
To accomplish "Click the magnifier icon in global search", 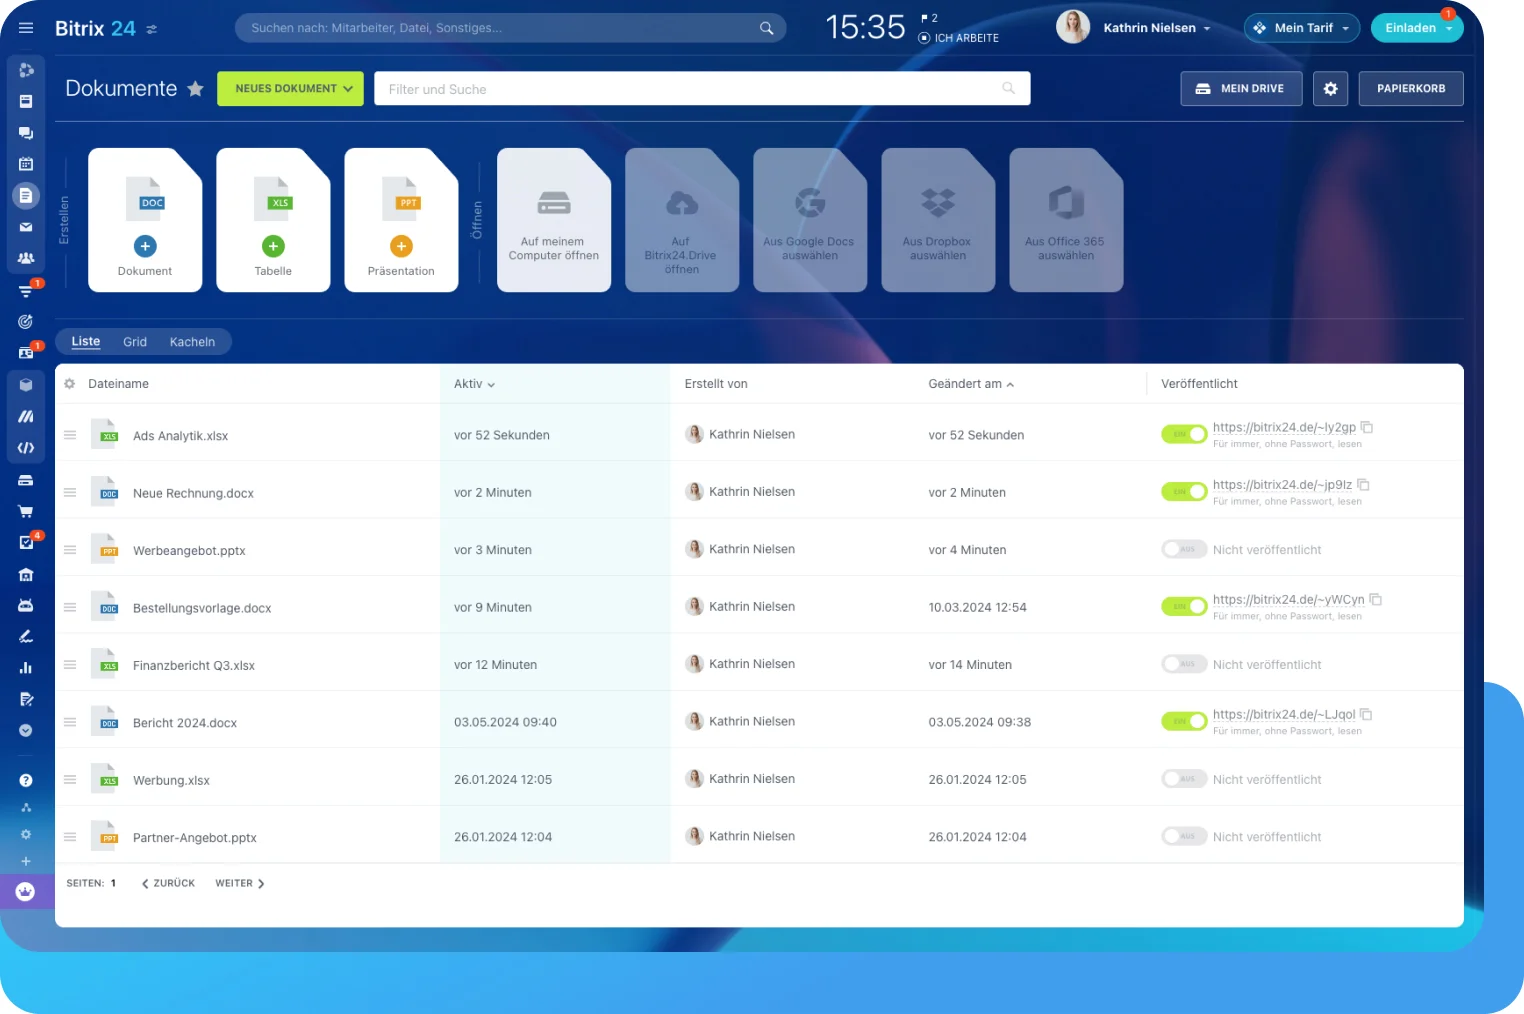I will [x=766, y=28].
